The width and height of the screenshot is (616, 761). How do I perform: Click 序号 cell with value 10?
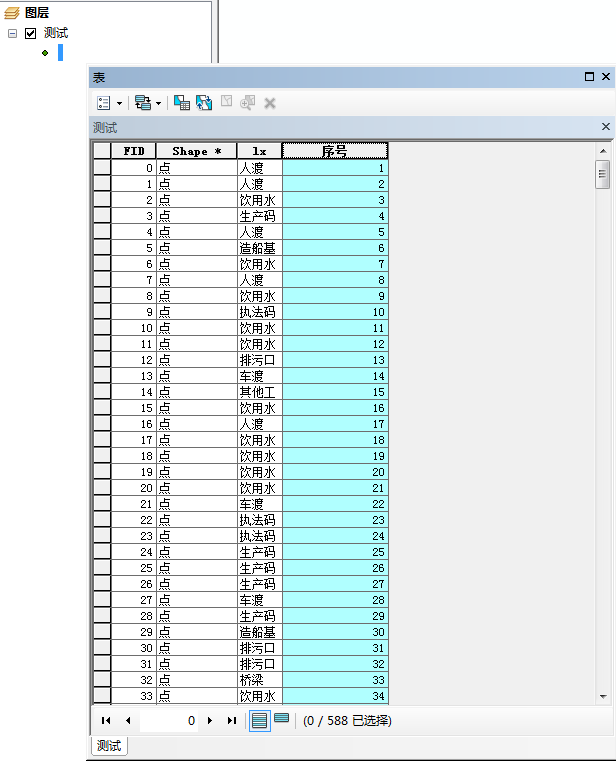(x=335, y=312)
